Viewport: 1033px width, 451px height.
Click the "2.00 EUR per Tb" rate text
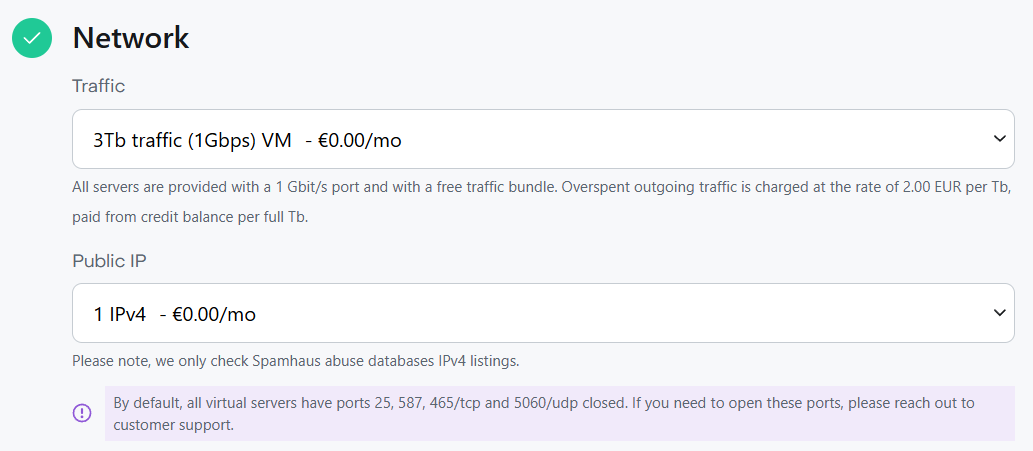[934, 187]
